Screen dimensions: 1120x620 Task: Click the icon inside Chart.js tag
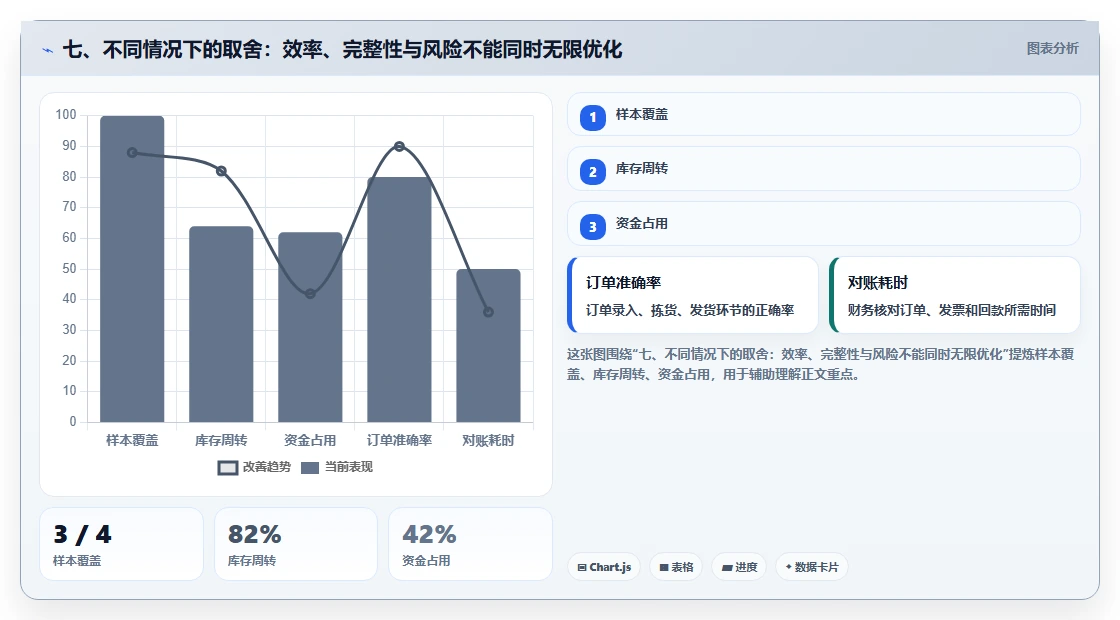pos(582,568)
